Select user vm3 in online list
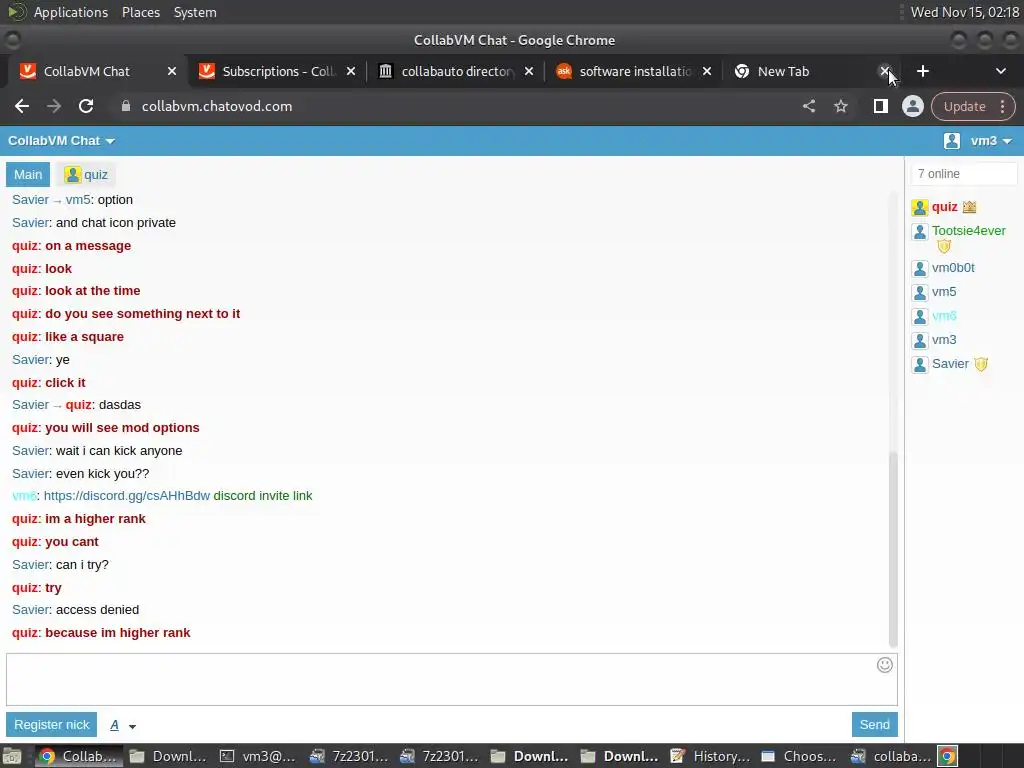This screenshot has width=1024, height=768. pyautogui.click(x=944, y=340)
